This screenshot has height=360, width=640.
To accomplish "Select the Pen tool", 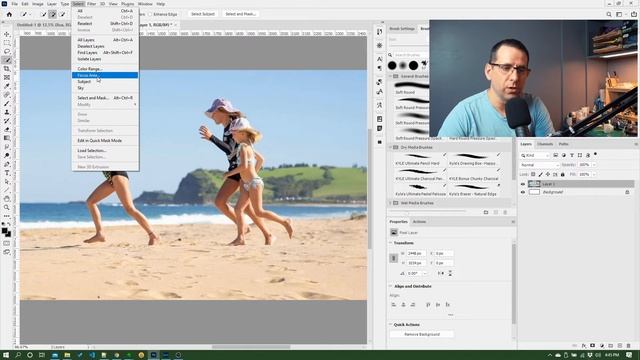I will click(x=7, y=164).
